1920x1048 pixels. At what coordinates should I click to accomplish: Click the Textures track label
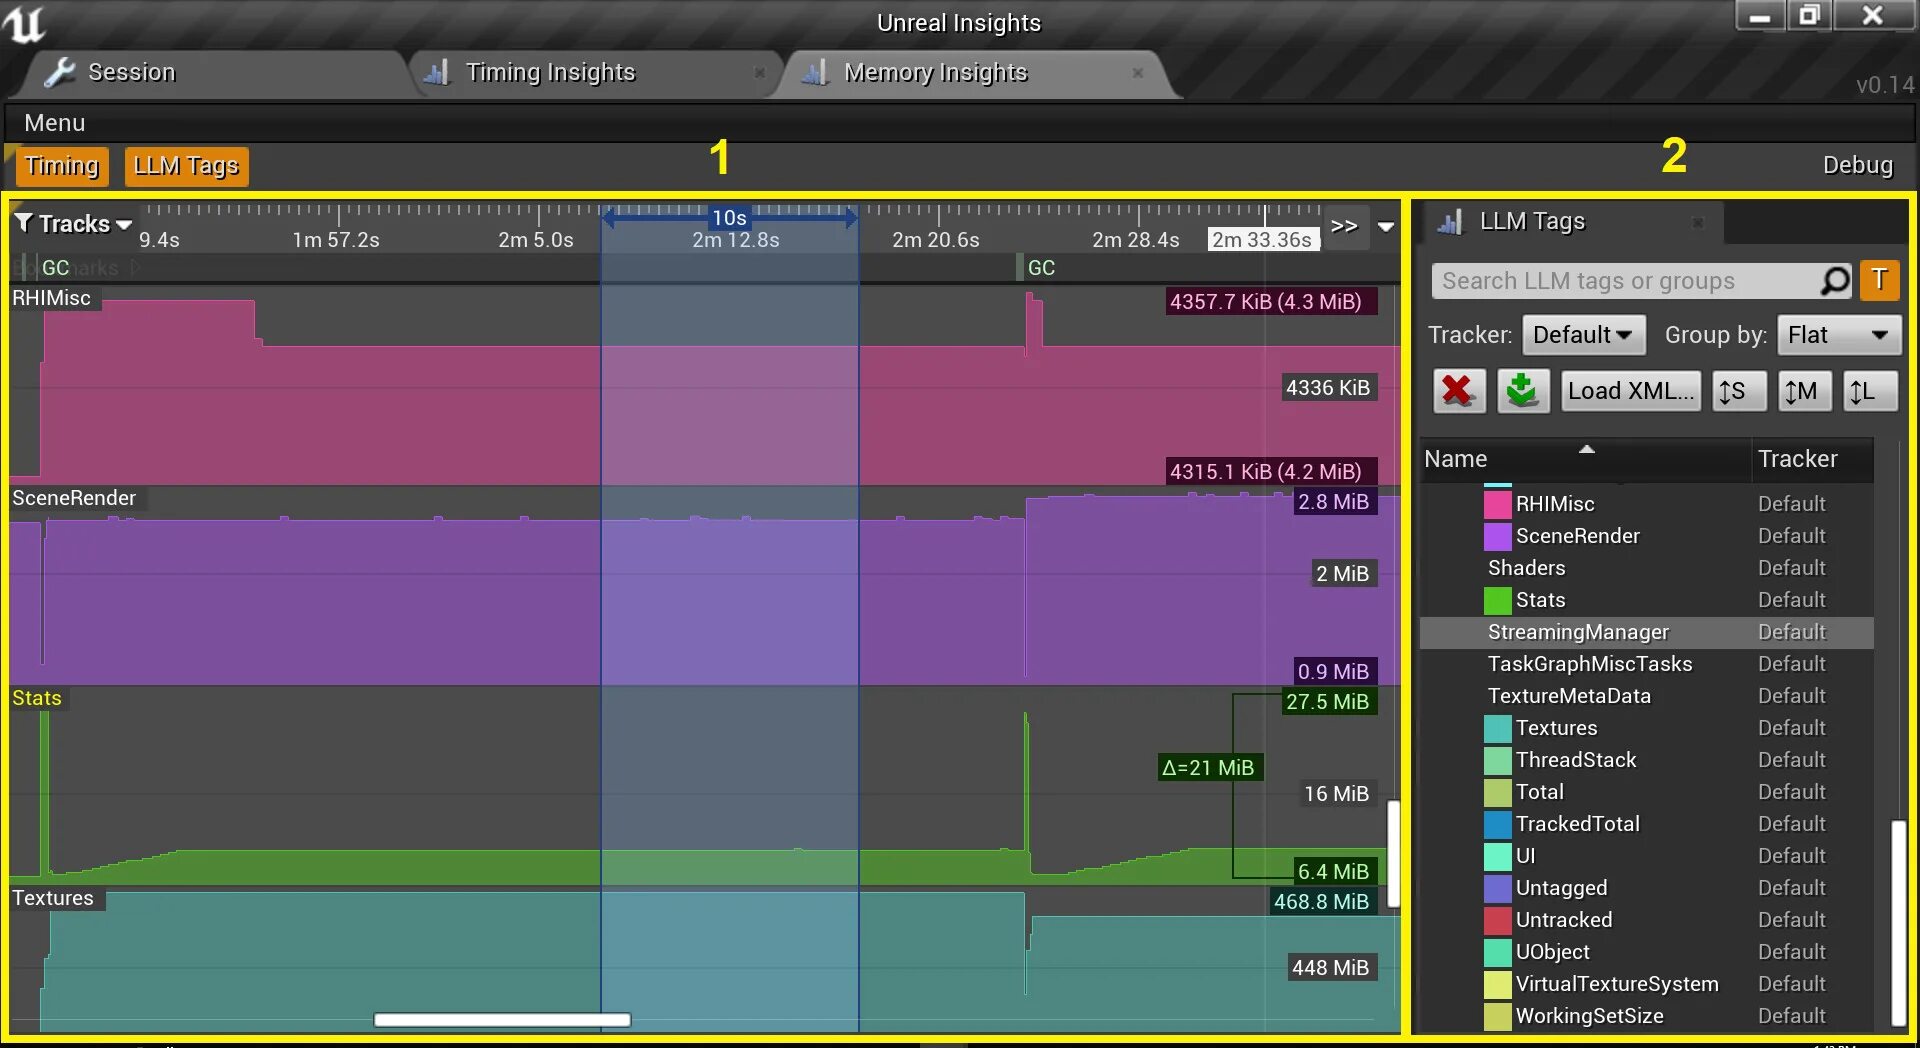pyautogui.click(x=53, y=898)
